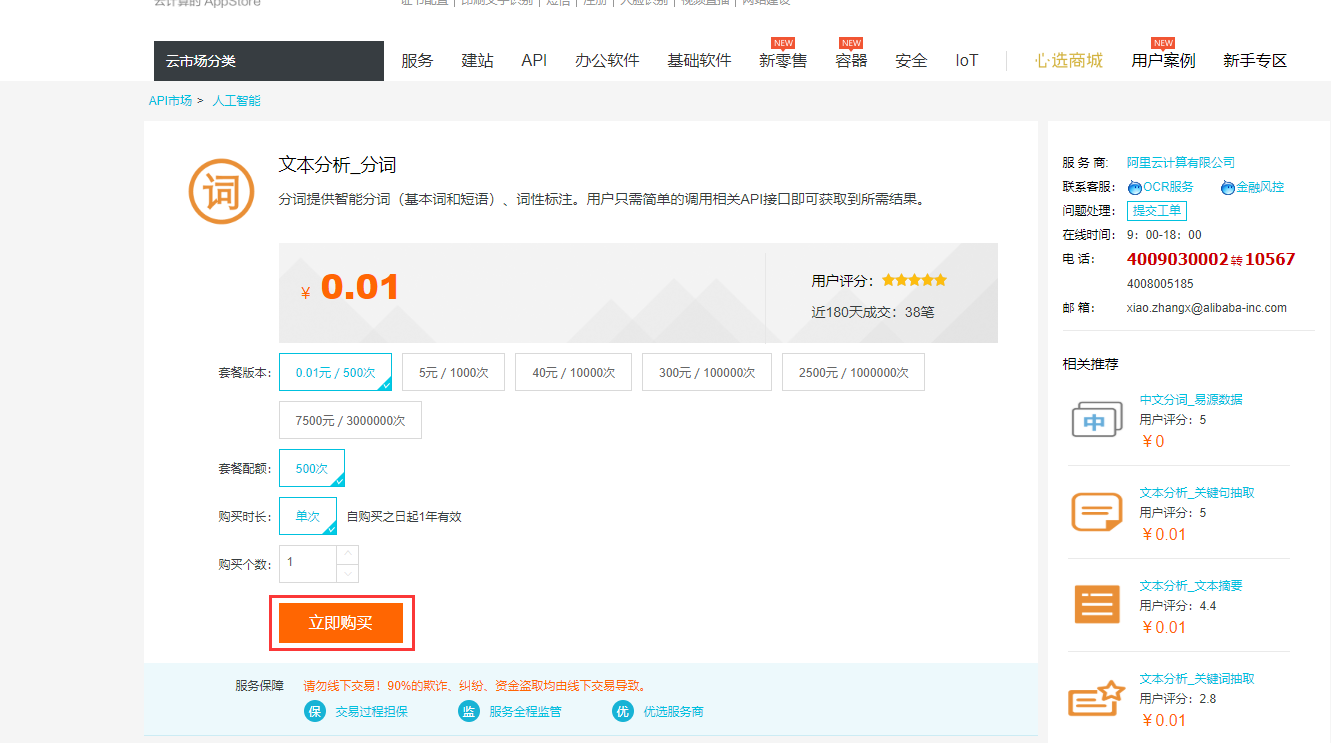Click the 立即购买 buy now button
Image resolution: width=1331 pixels, height=743 pixels.
tap(341, 623)
